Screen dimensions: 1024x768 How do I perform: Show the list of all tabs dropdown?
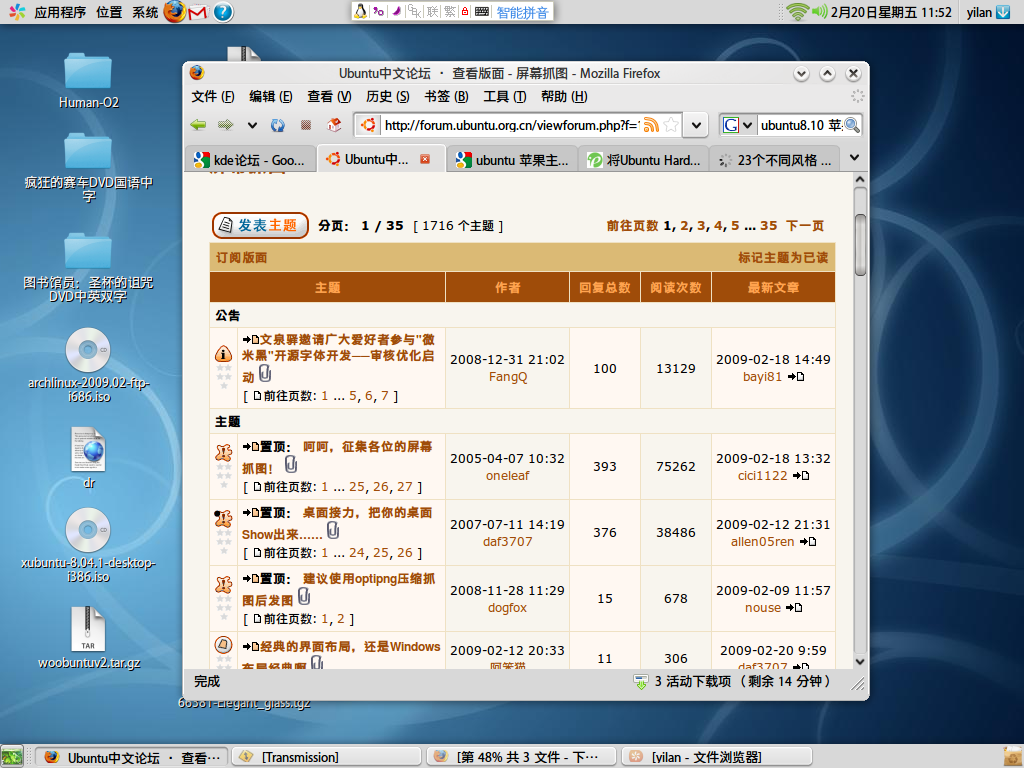pos(854,158)
